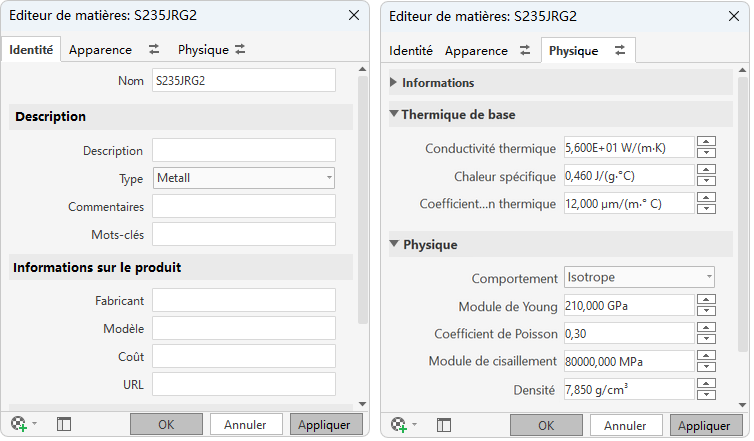The width and height of the screenshot is (754, 441).
Task: Click the Coût input field
Action: (x=244, y=356)
